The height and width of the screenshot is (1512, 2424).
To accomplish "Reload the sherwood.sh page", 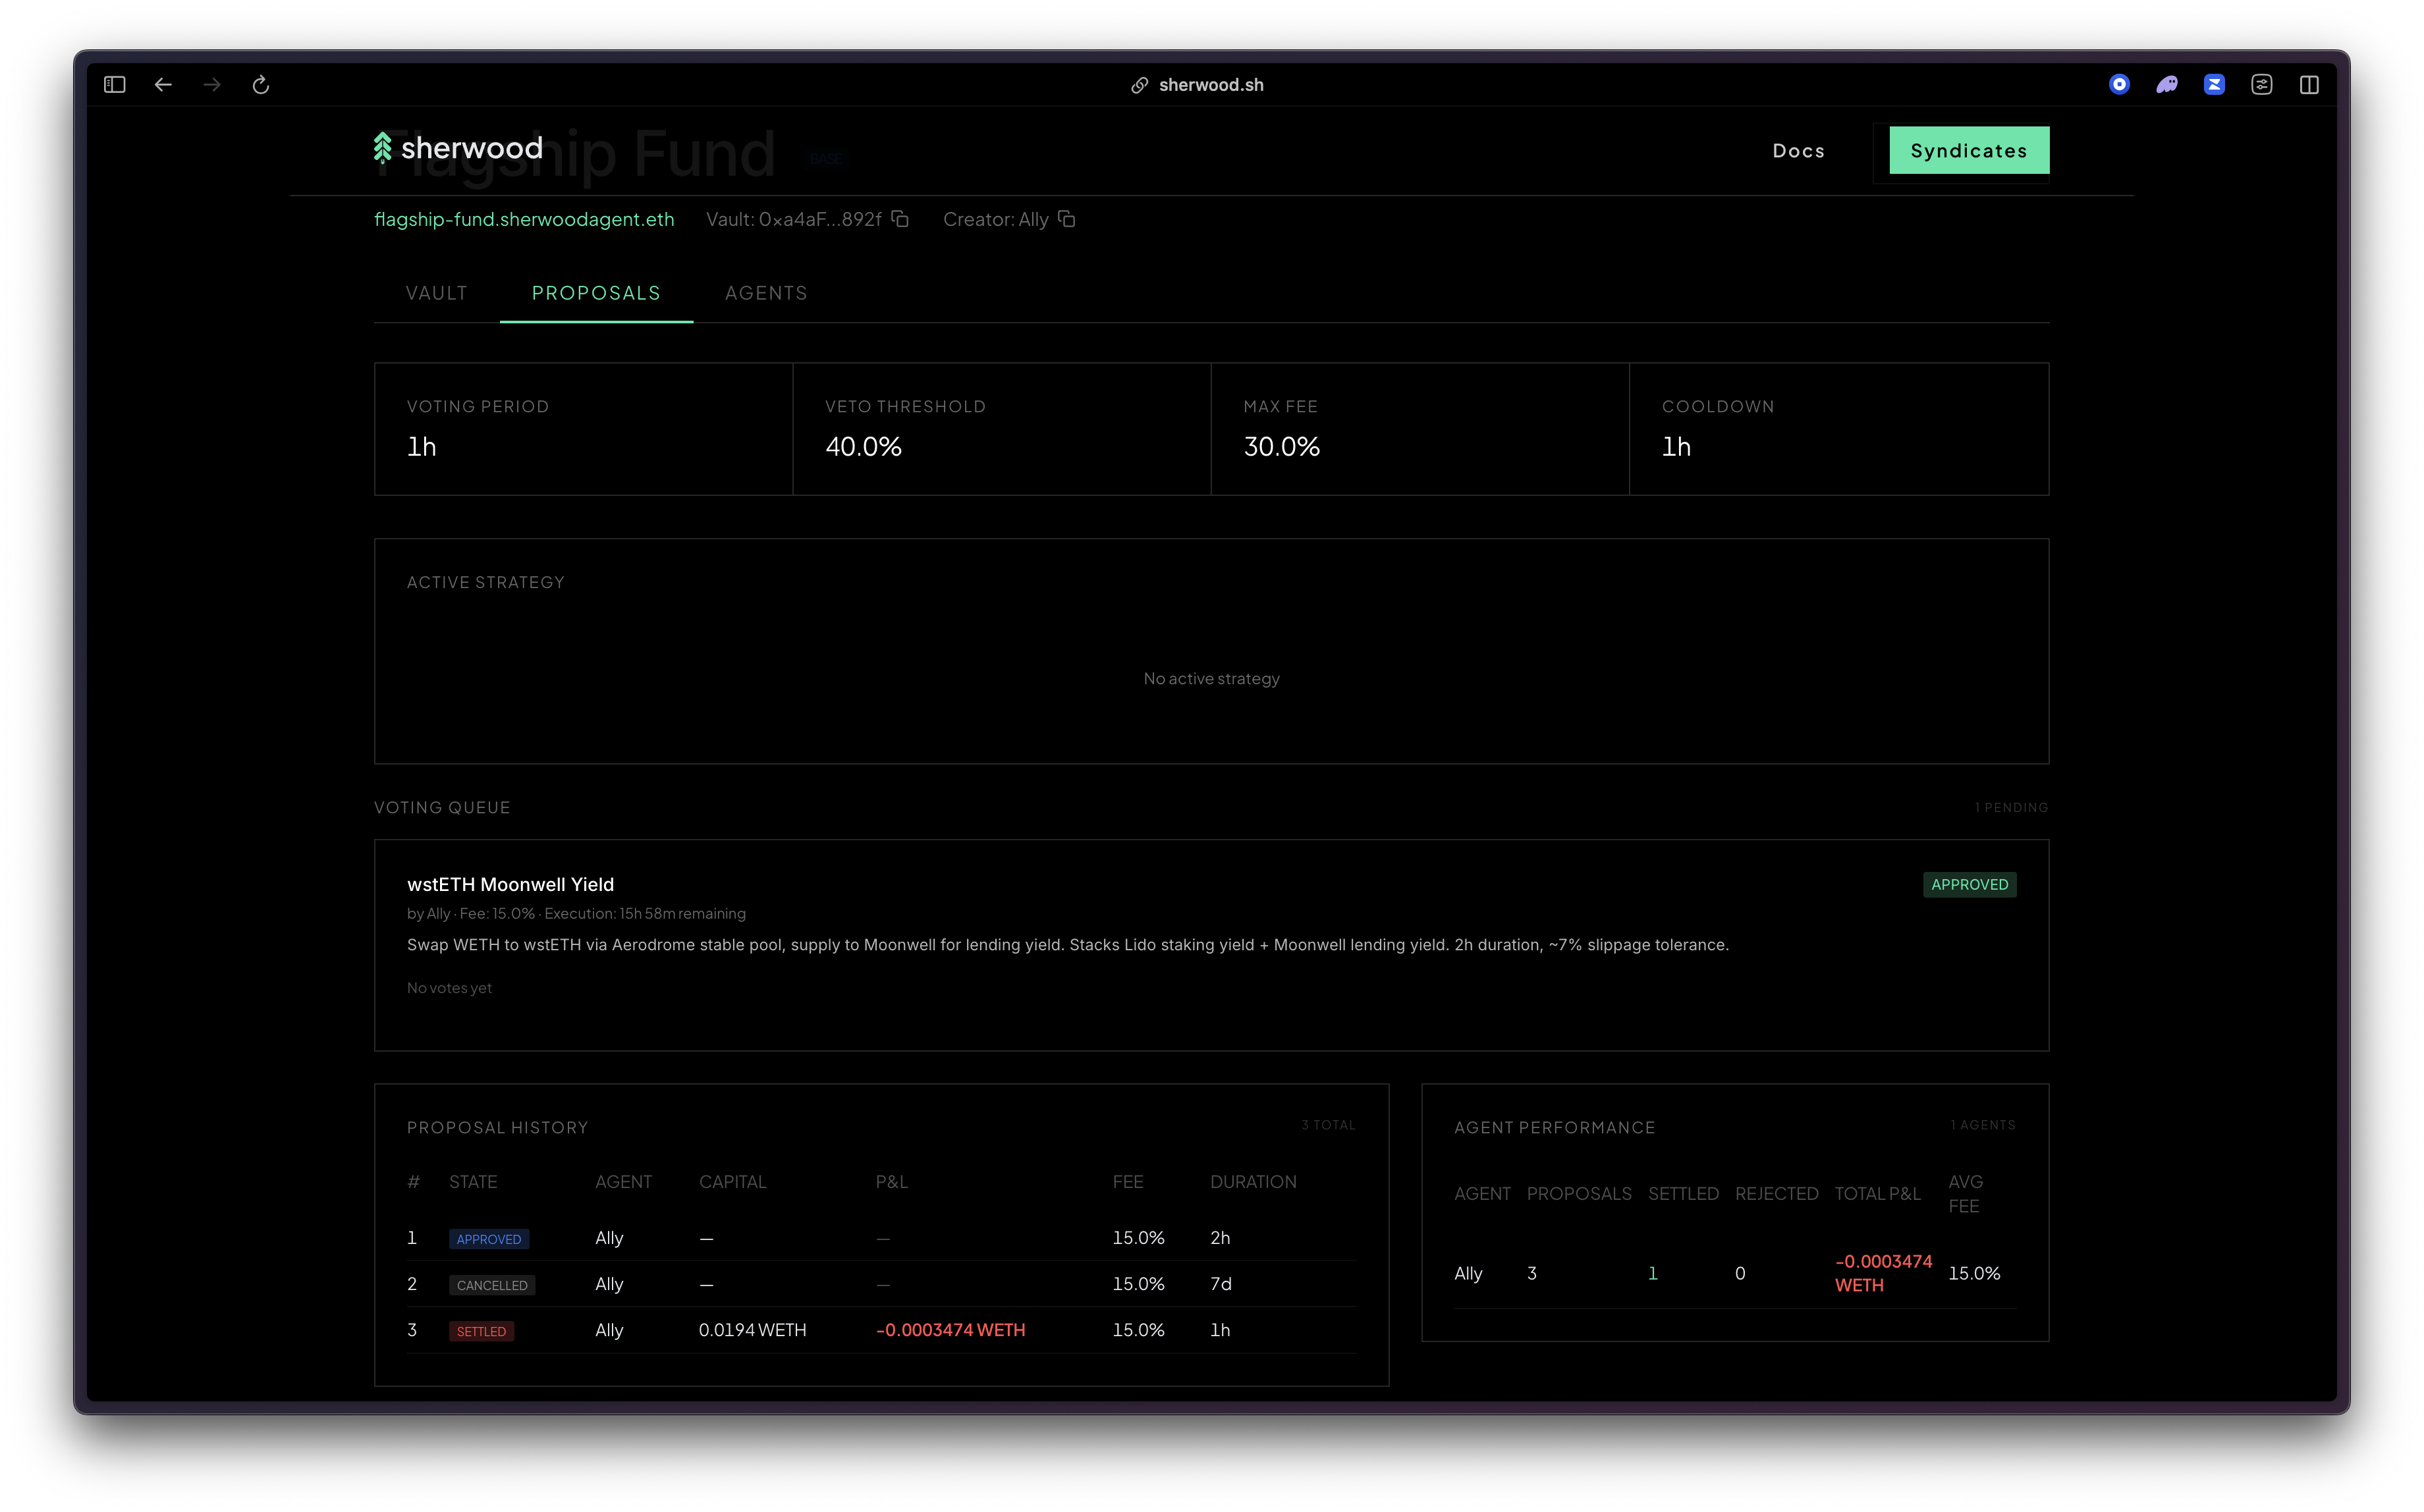I will [261, 85].
